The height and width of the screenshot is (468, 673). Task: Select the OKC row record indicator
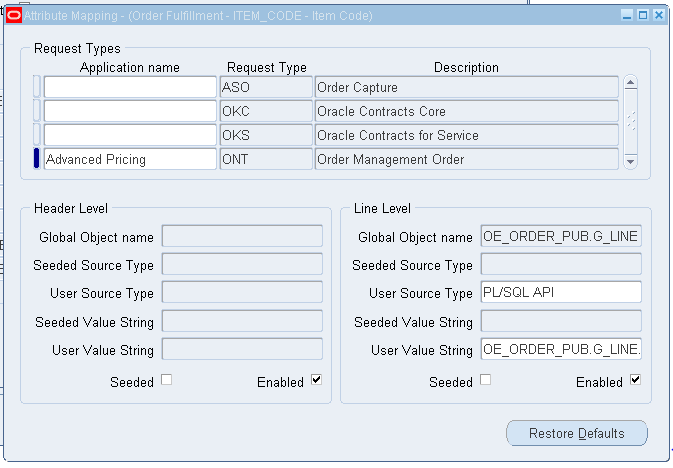(37, 111)
